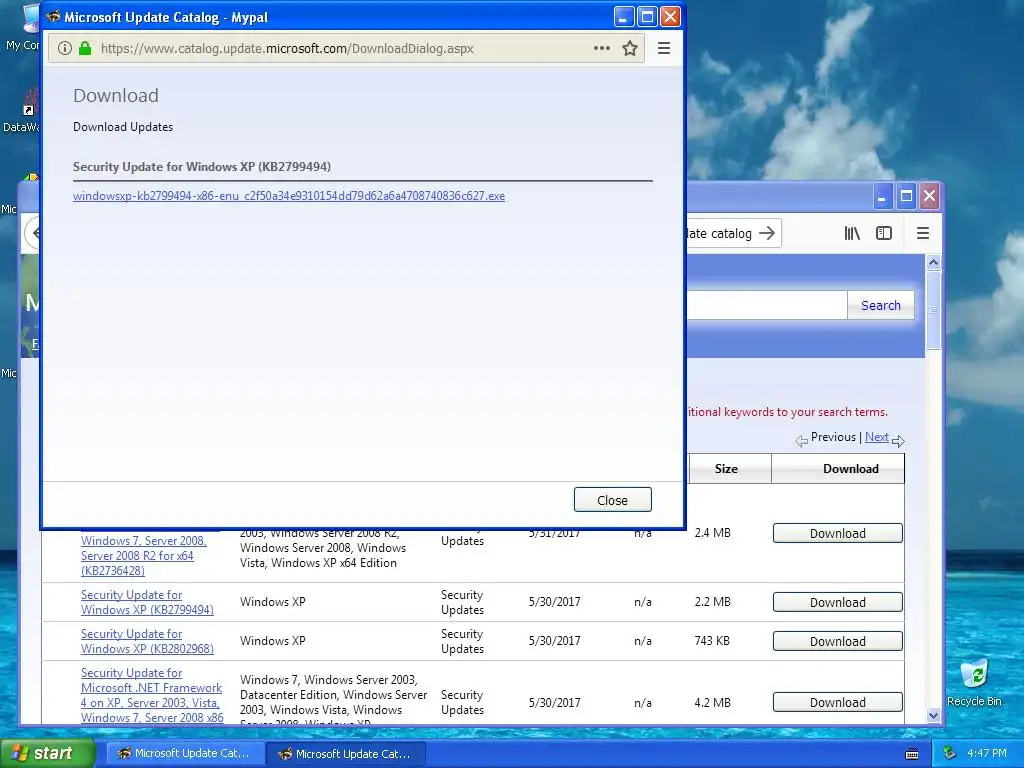Download the 743 KB KB2802968 update
Image resolution: width=1024 pixels, height=768 pixels.
click(x=838, y=641)
